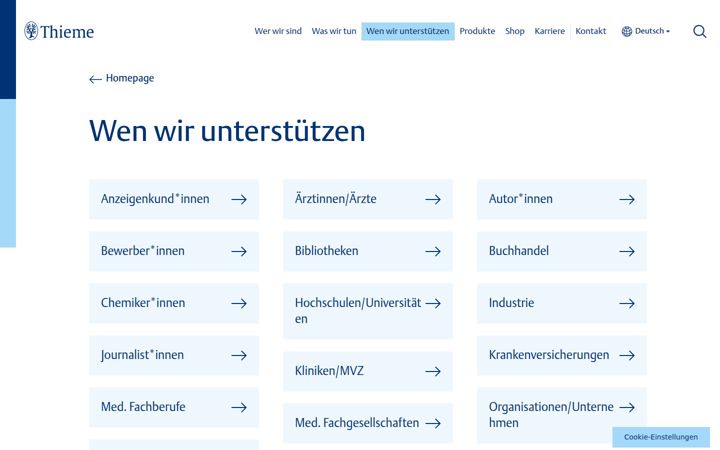Click arrow on Bibliotheken card

tap(433, 251)
